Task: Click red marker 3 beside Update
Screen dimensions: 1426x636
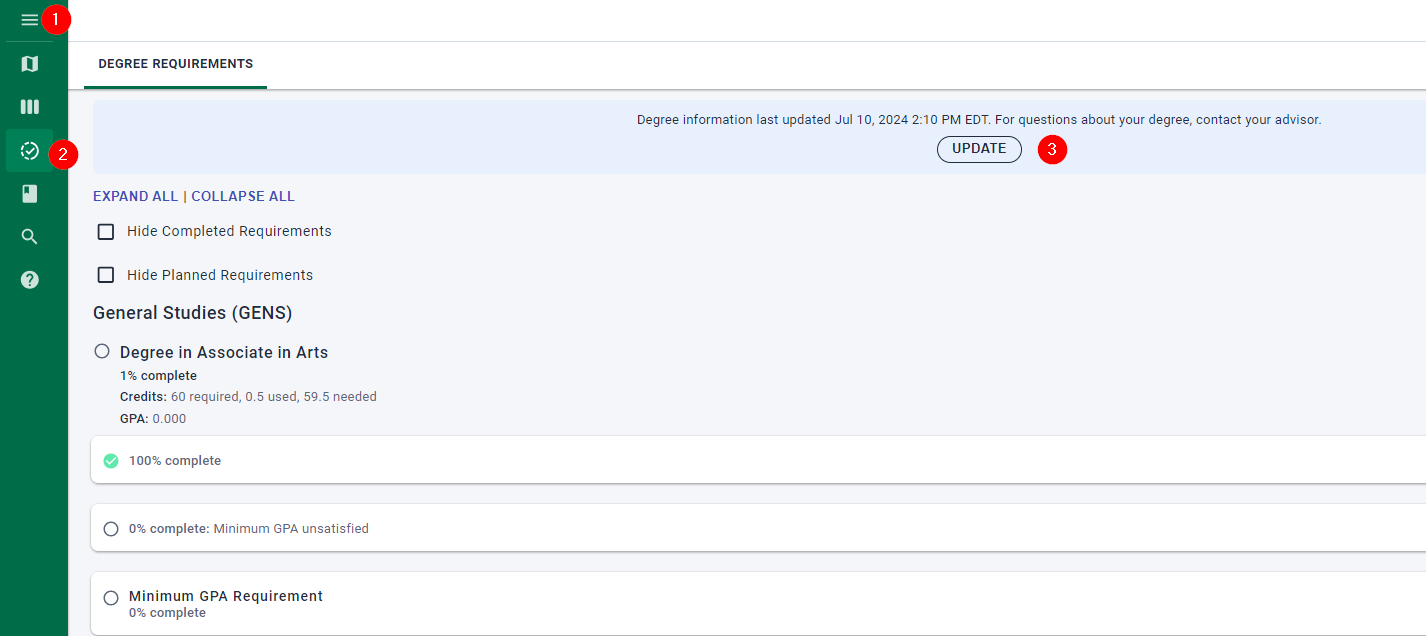Action: pos(1052,150)
